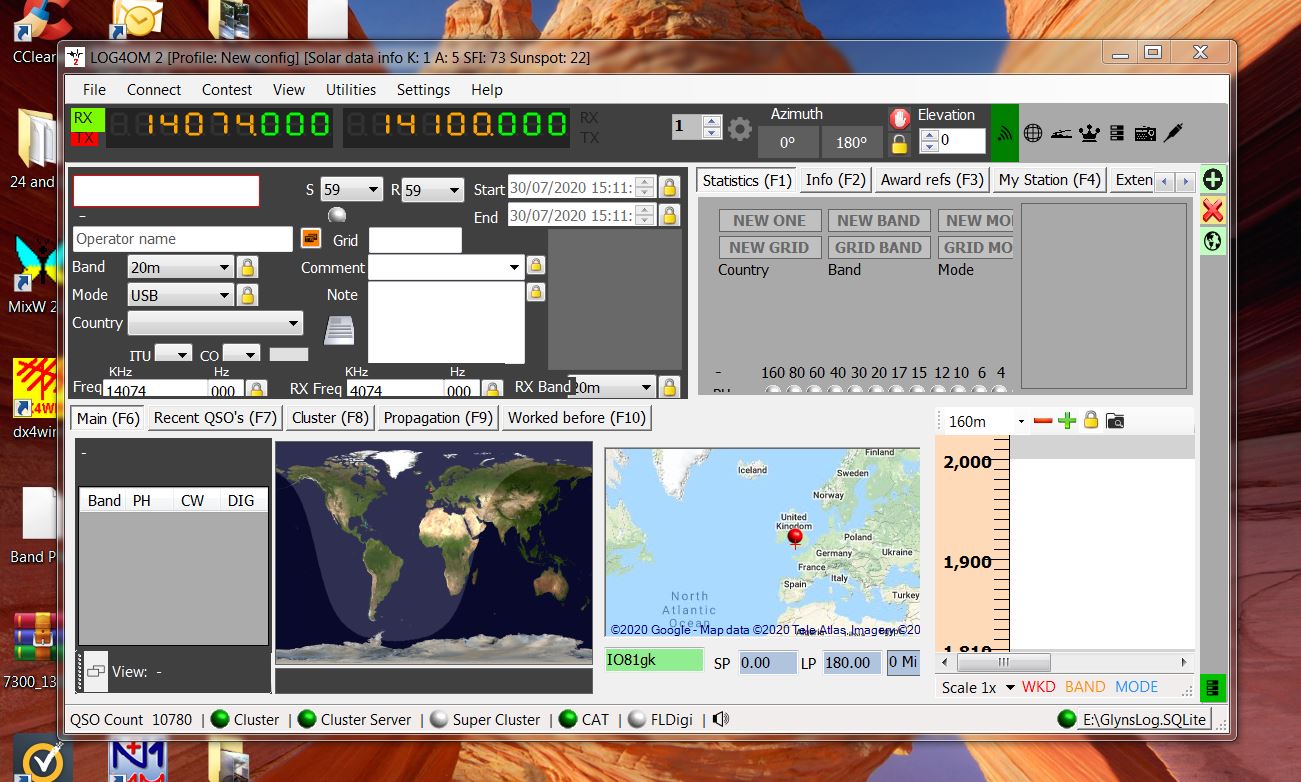Open the File menu
Viewport: 1301px width, 782px height.
tap(94, 89)
